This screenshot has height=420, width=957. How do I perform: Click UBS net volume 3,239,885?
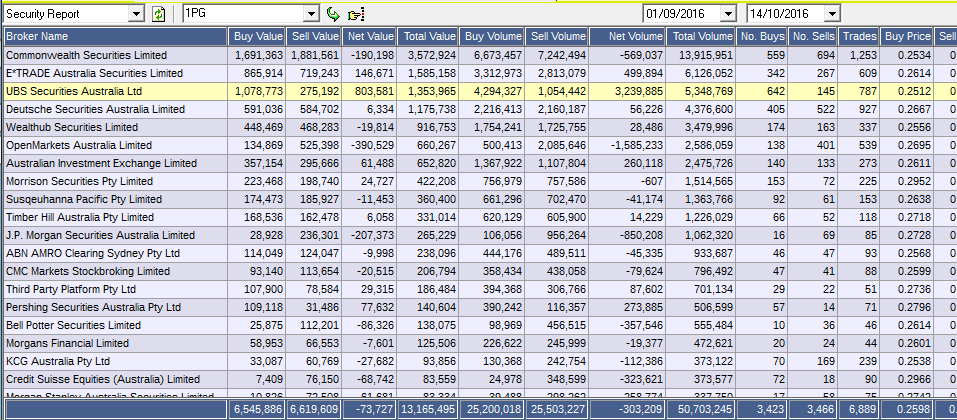[x=627, y=92]
